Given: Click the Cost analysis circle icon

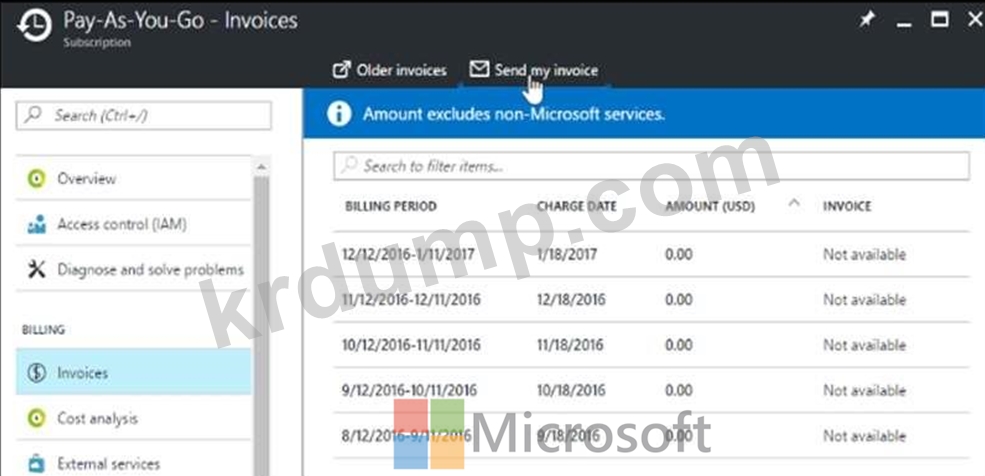Looking at the screenshot, I should tap(36, 418).
